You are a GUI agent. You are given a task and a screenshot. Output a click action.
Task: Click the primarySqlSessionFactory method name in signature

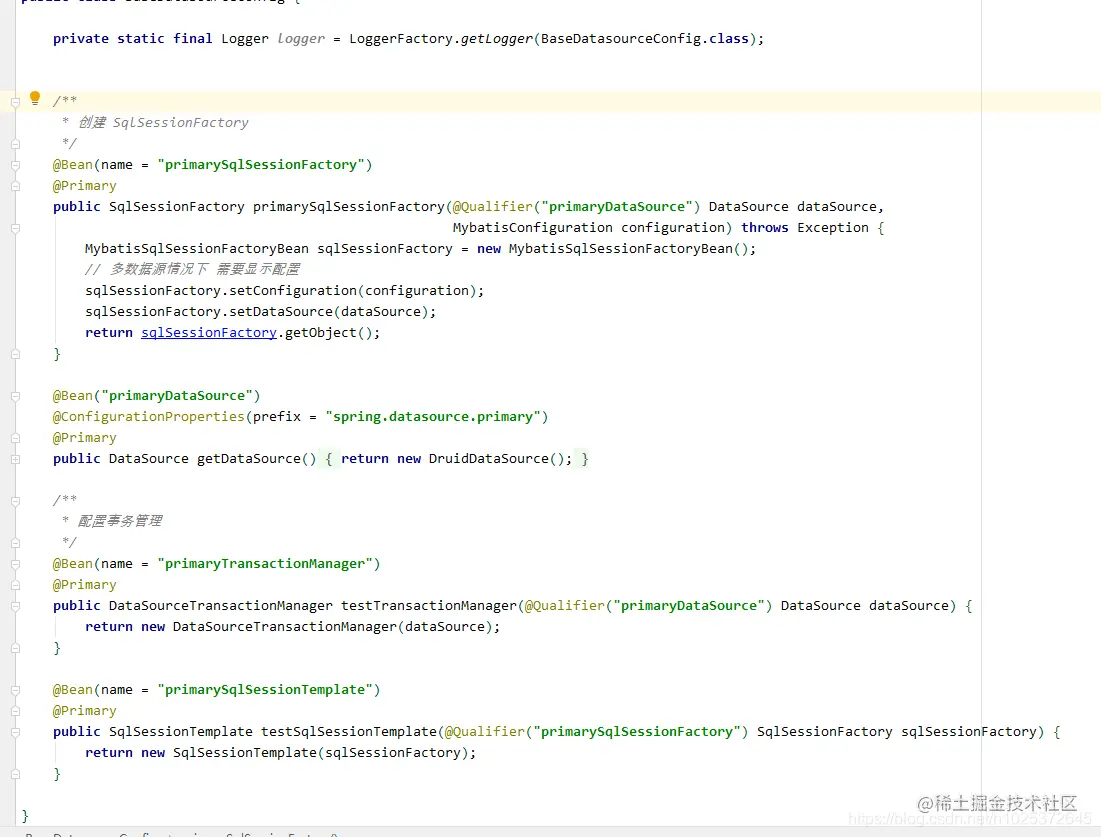(x=348, y=206)
